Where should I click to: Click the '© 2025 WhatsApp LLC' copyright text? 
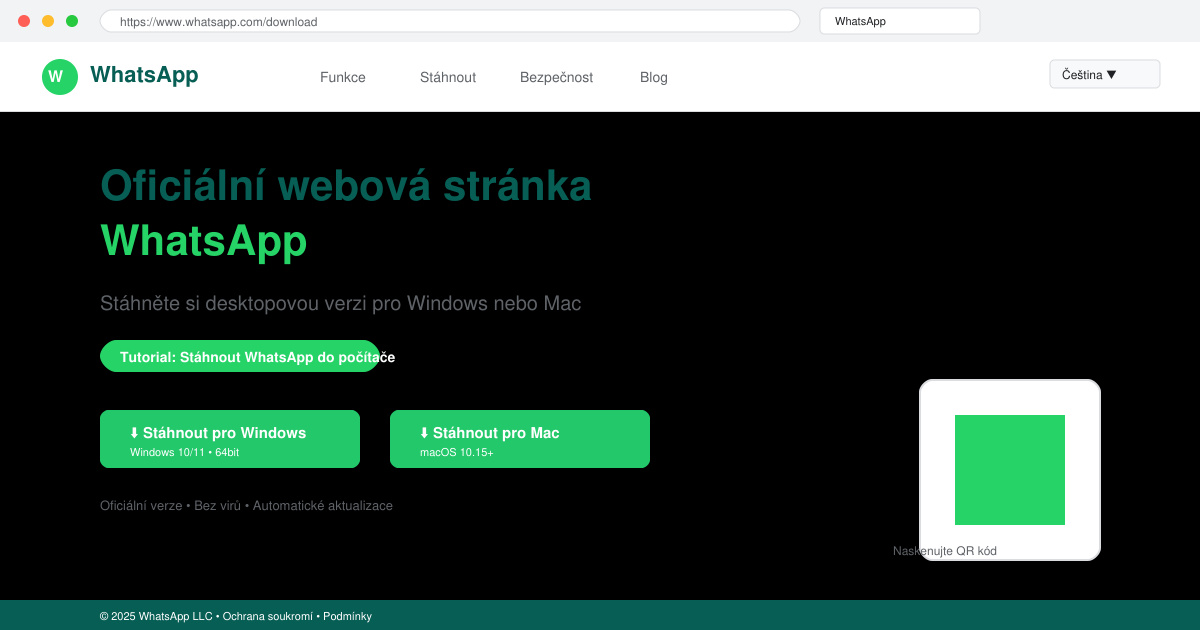pyautogui.click(x=156, y=616)
